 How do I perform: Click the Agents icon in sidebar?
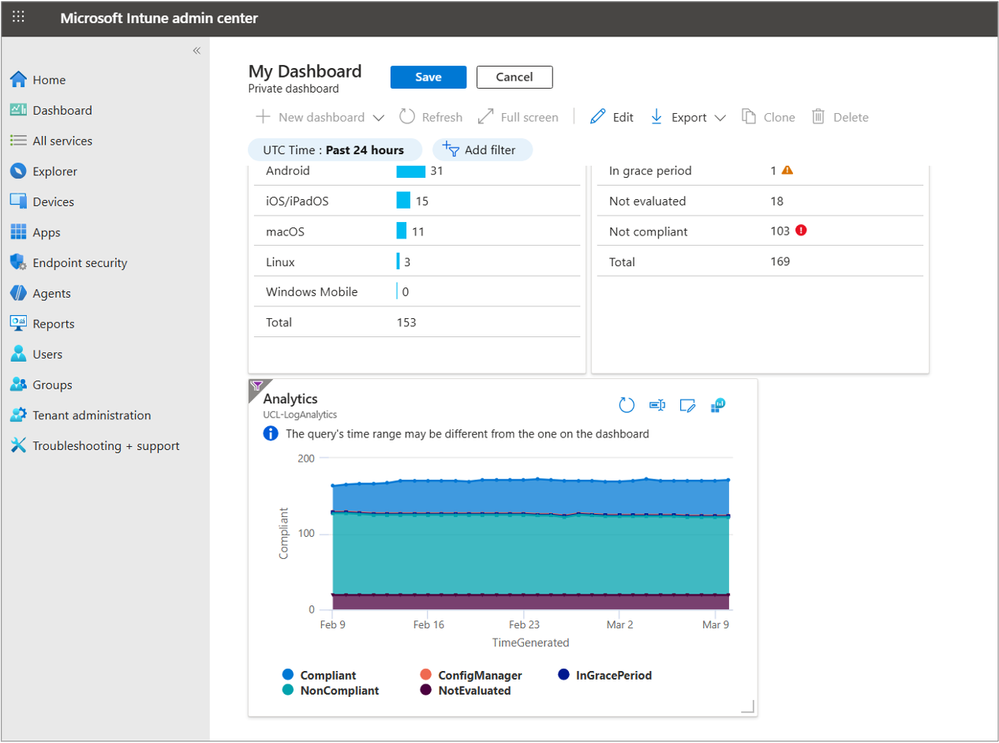[x=18, y=292]
